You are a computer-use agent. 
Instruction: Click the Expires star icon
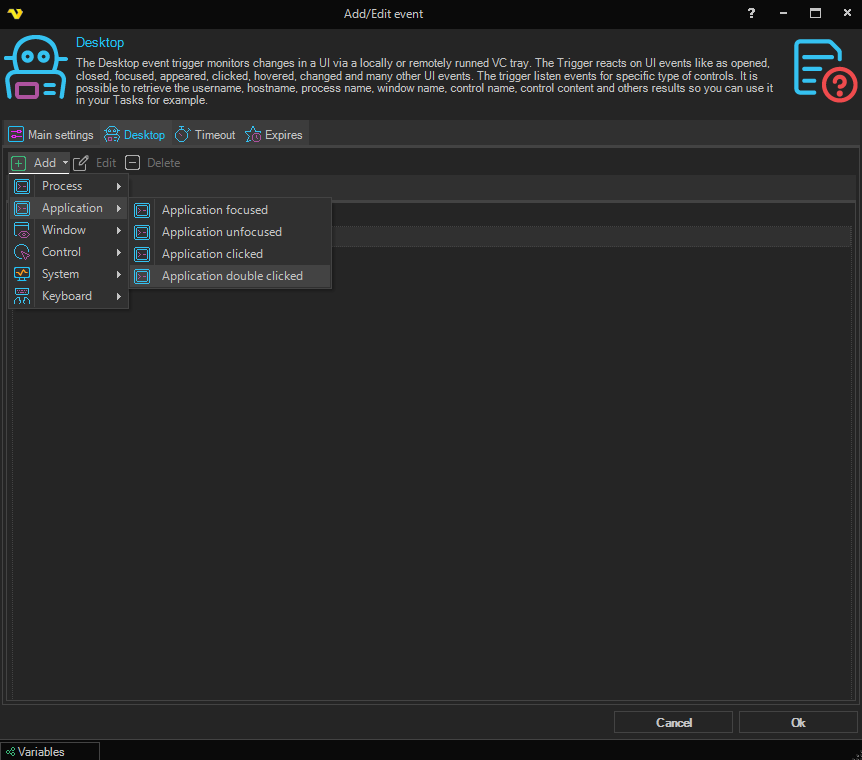(x=253, y=134)
